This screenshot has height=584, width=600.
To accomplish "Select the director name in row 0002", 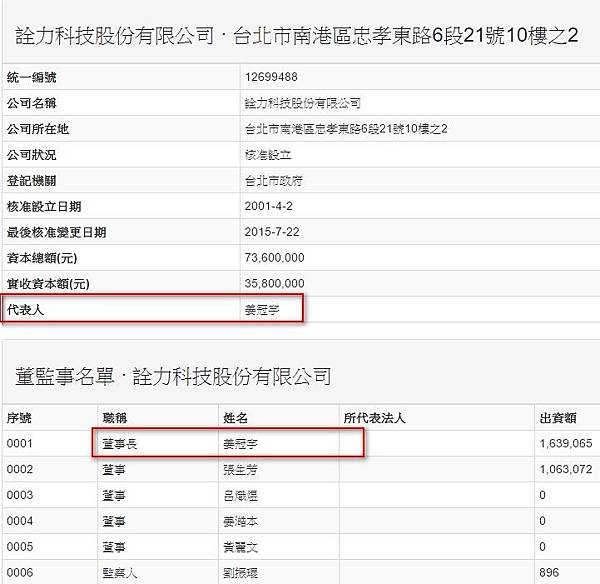I will click(x=240, y=470).
